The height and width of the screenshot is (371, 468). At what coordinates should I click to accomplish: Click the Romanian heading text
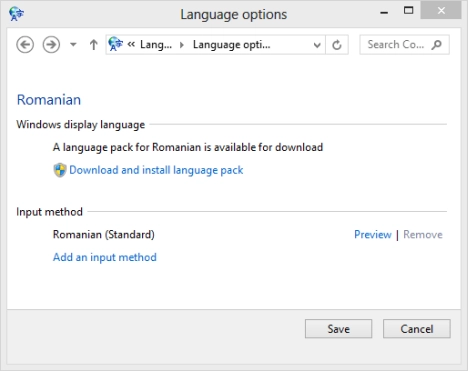click(49, 100)
